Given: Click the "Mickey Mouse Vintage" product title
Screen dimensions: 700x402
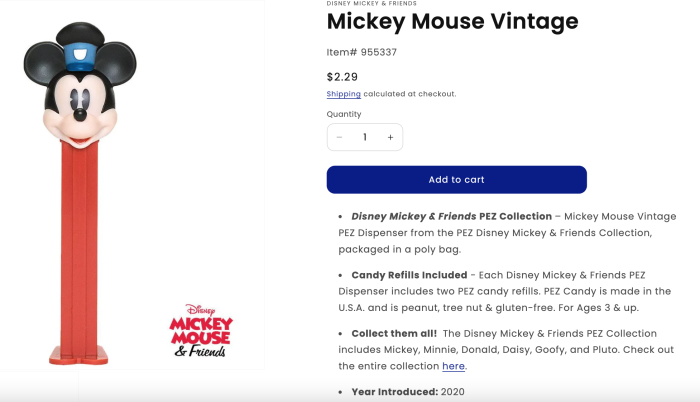Looking at the screenshot, I should [x=452, y=21].
